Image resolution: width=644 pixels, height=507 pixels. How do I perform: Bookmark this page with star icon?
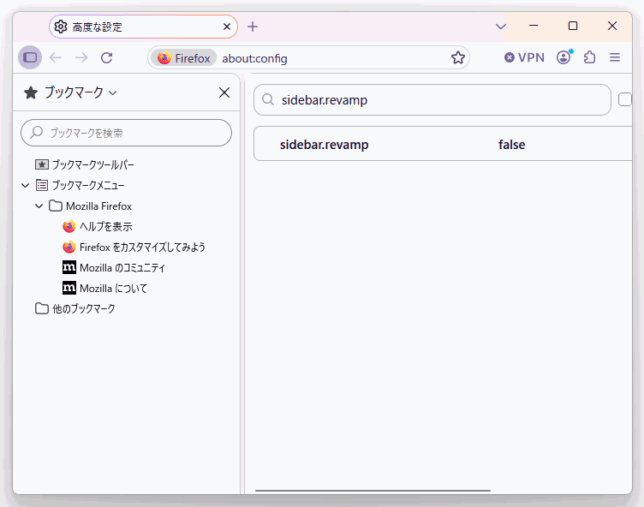[x=458, y=58]
